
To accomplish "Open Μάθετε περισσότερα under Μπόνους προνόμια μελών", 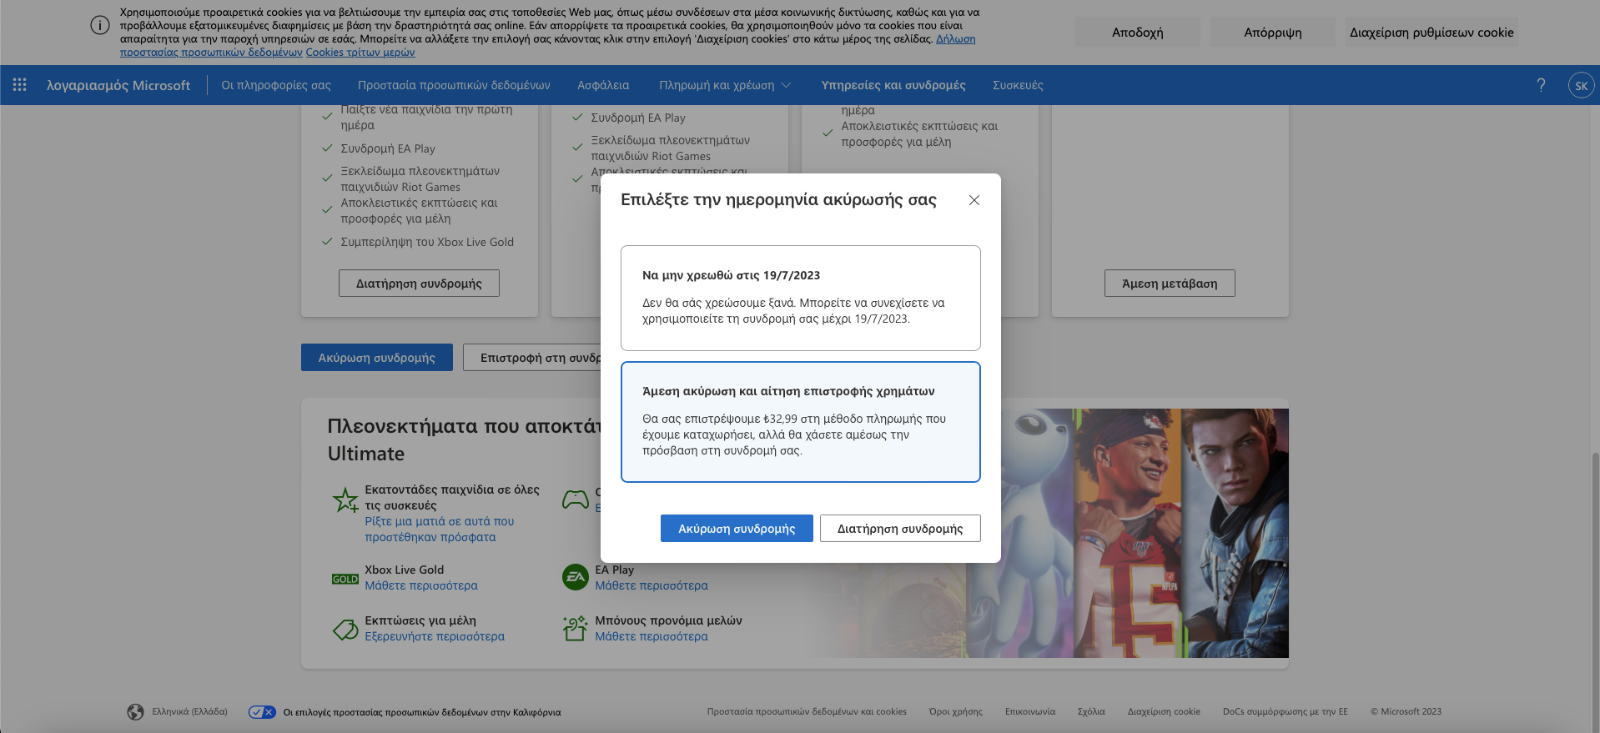I will (651, 636).
